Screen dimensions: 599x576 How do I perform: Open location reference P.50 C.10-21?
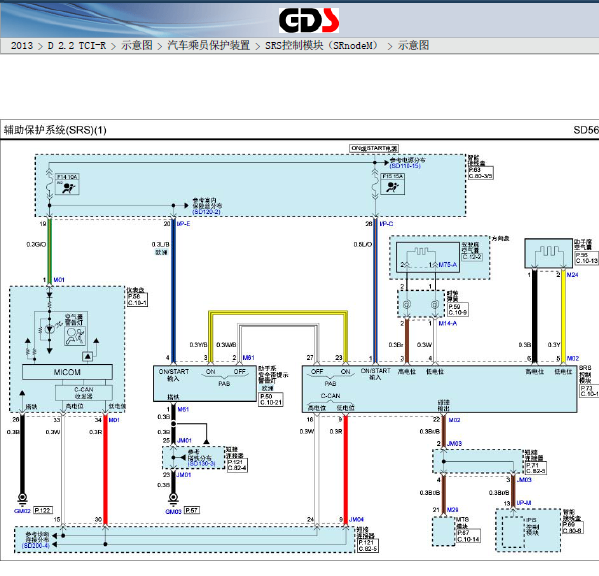[x=271, y=400]
